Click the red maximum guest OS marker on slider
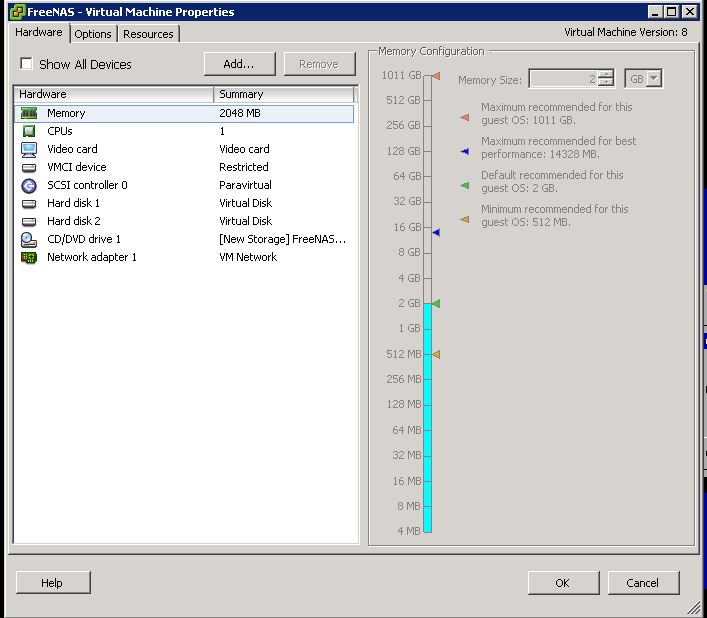707x618 pixels. (436, 76)
